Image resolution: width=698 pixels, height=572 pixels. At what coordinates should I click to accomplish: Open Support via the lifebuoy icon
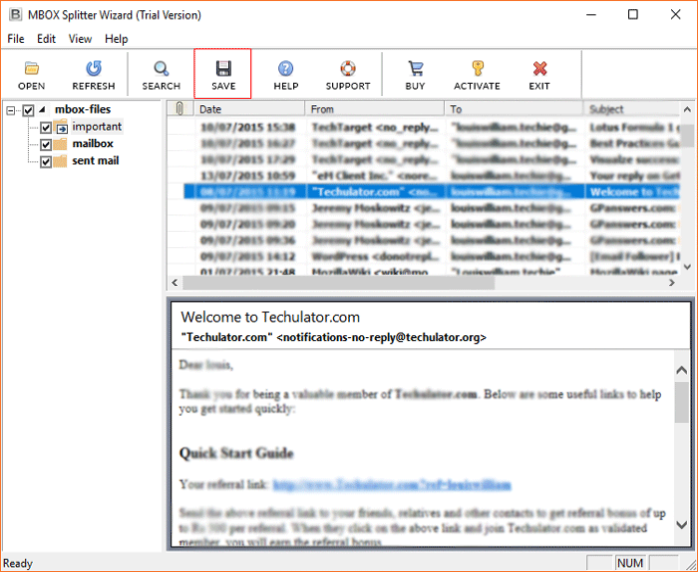point(348,69)
